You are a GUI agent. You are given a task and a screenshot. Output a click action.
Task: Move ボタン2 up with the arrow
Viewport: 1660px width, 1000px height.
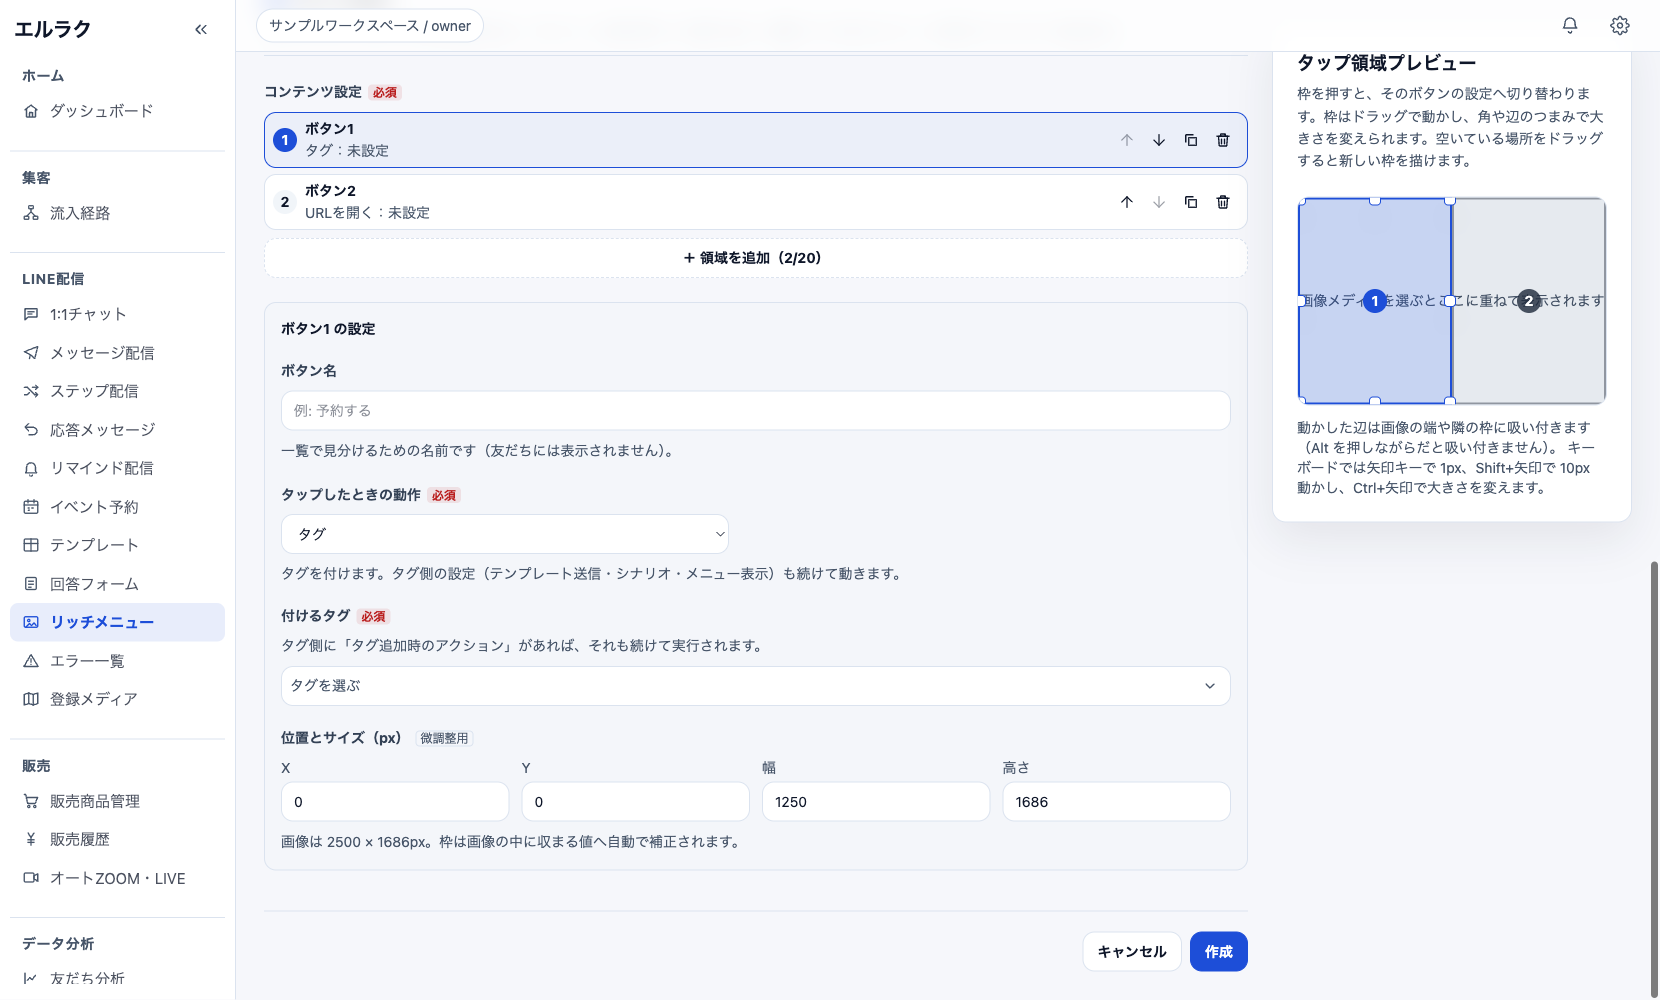click(x=1127, y=202)
